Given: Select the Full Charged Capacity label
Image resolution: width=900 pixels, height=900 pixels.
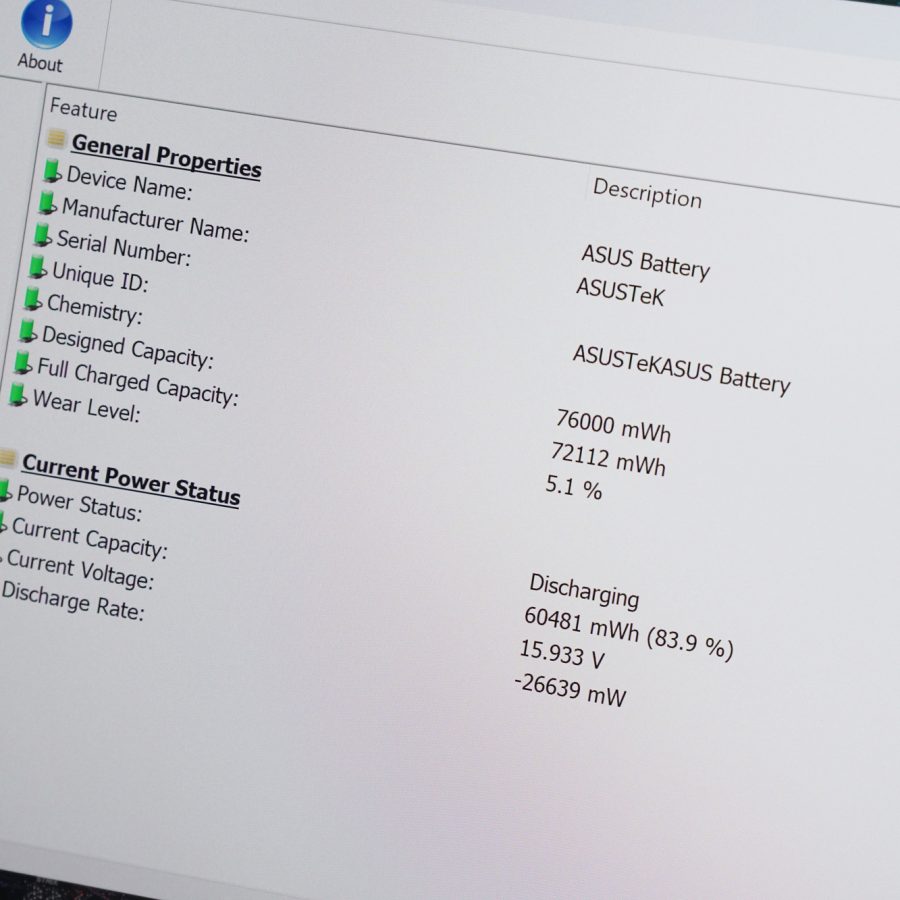Looking at the screenshot, I should pos(138,382).
